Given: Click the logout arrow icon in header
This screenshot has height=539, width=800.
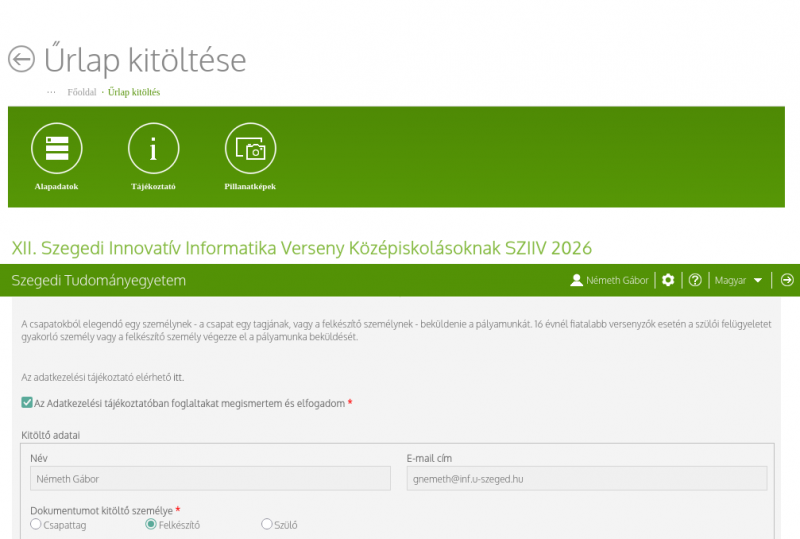Looking at the screenshot, I should [x=787, y=280].
